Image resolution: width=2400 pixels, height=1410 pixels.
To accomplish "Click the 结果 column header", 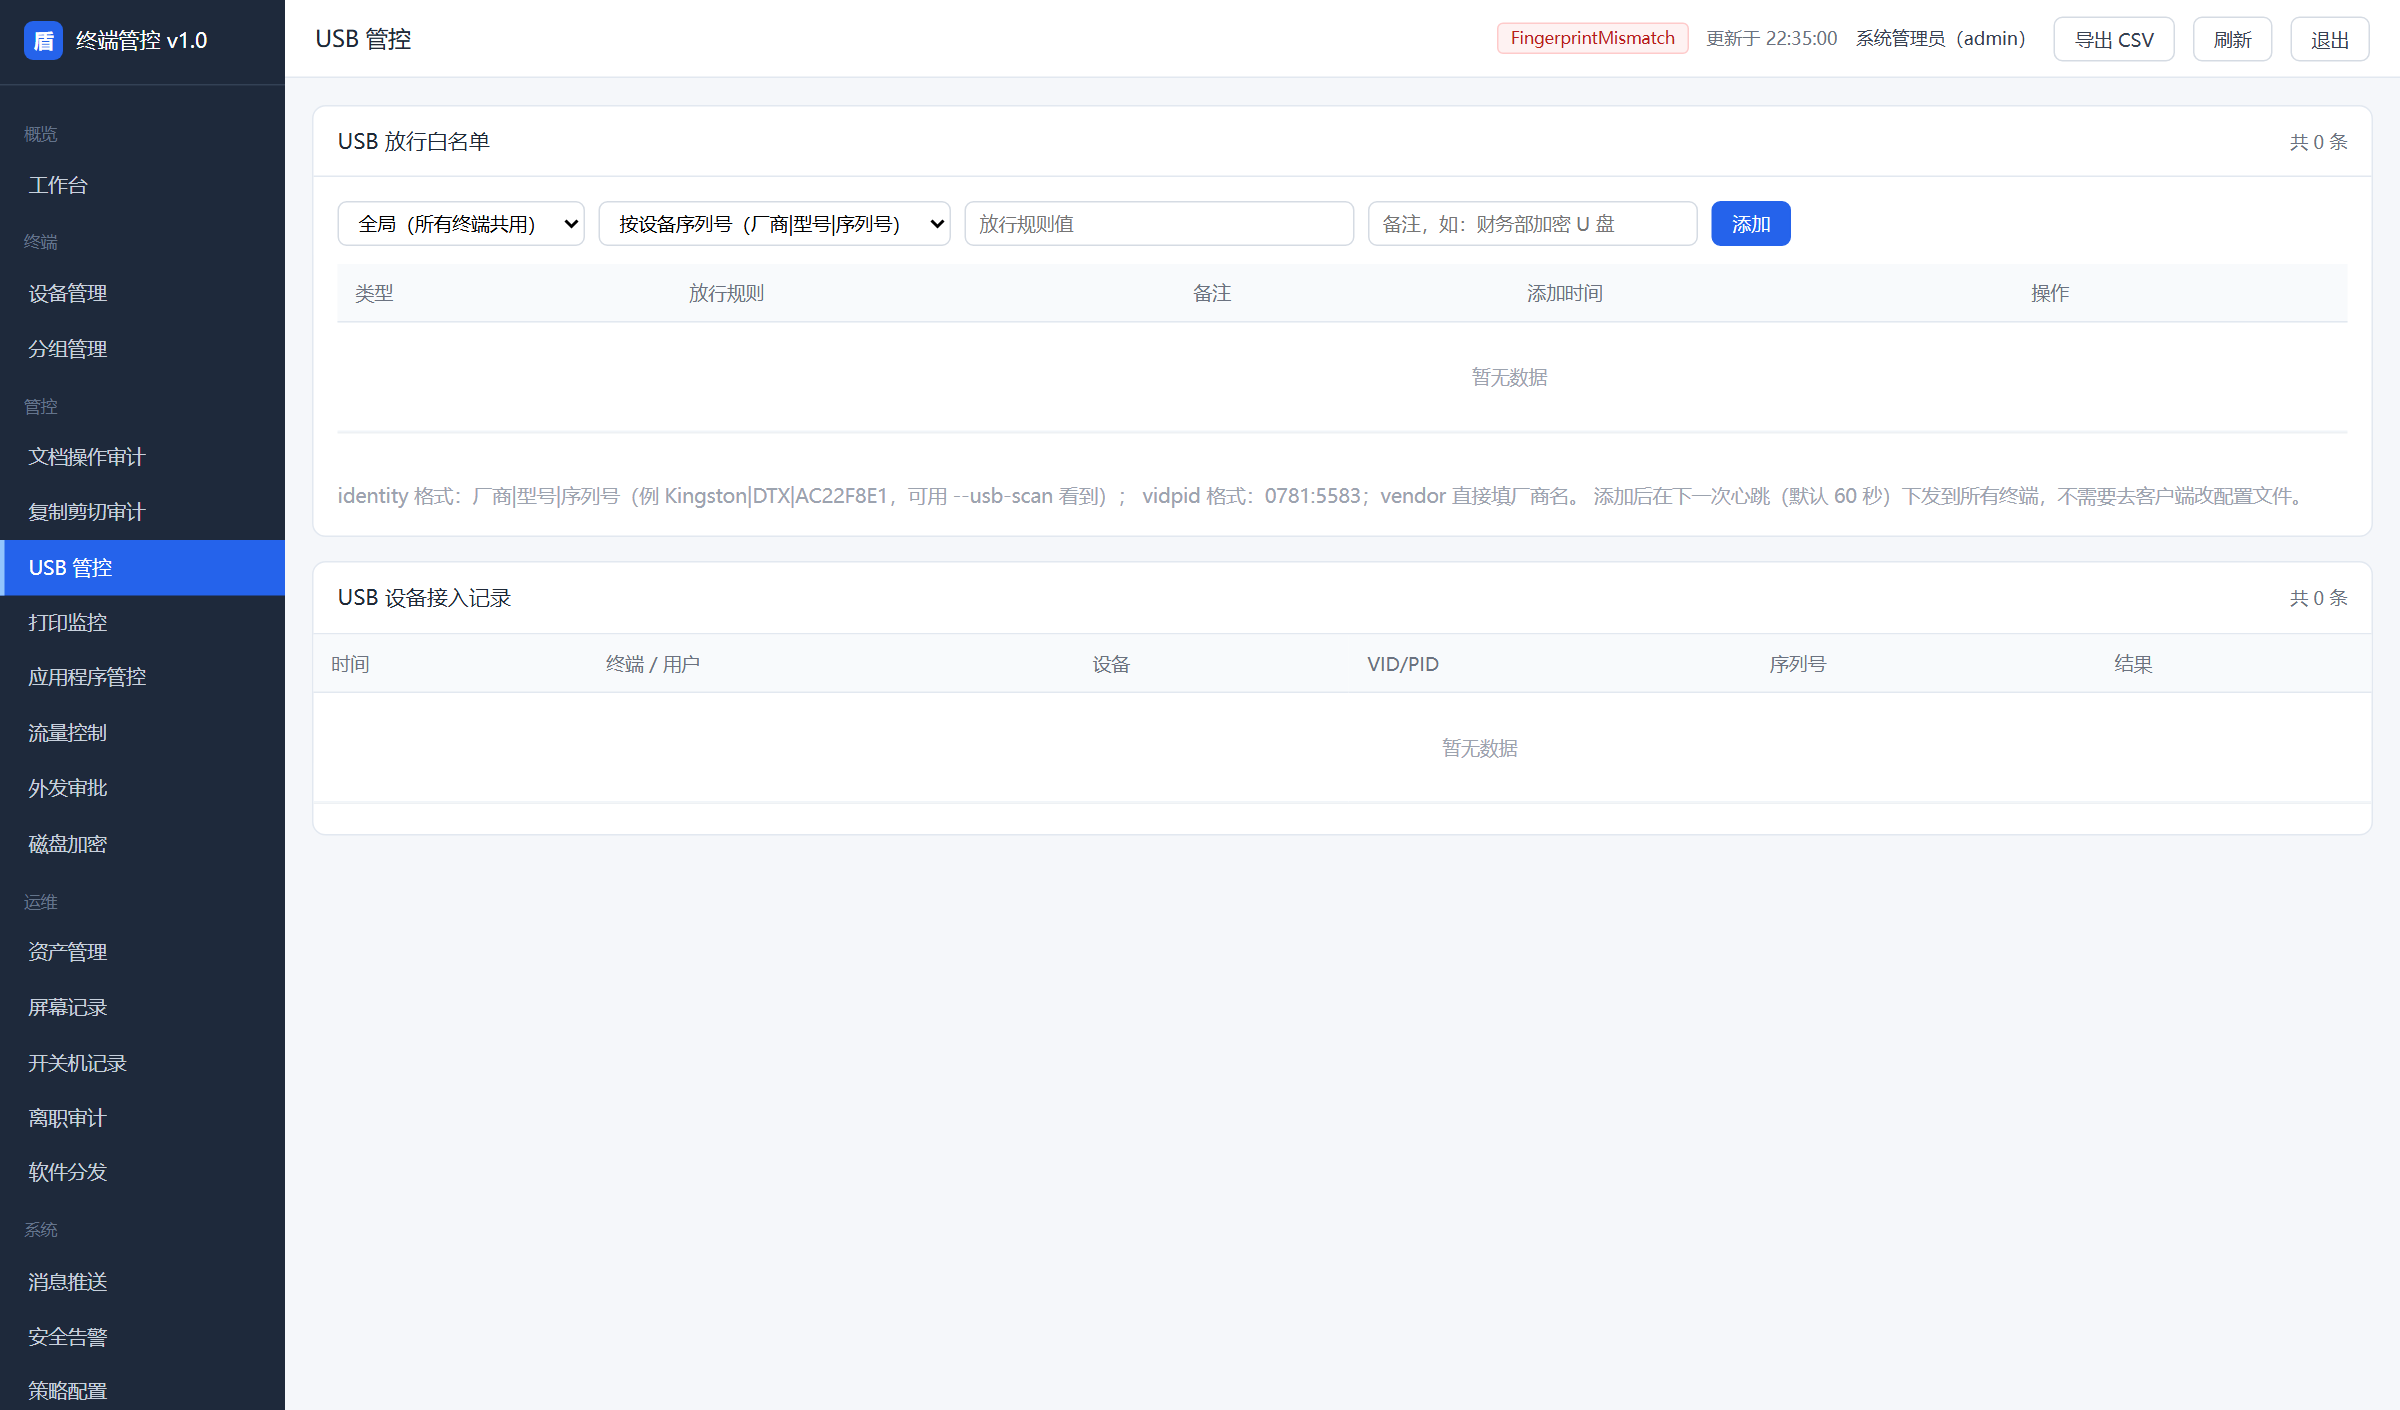I will click(x=2133, y=664).
